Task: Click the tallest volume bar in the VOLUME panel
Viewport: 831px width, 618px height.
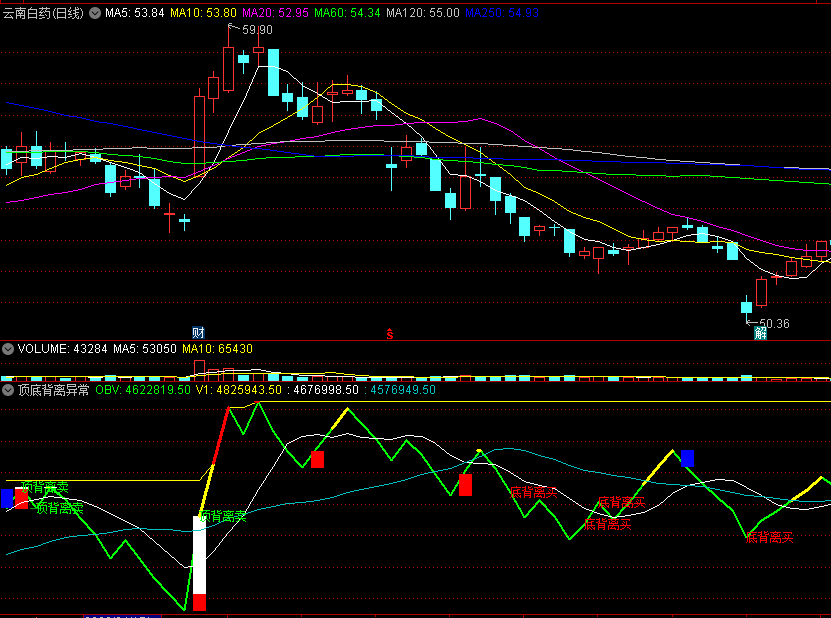Action: coord(199,370)
